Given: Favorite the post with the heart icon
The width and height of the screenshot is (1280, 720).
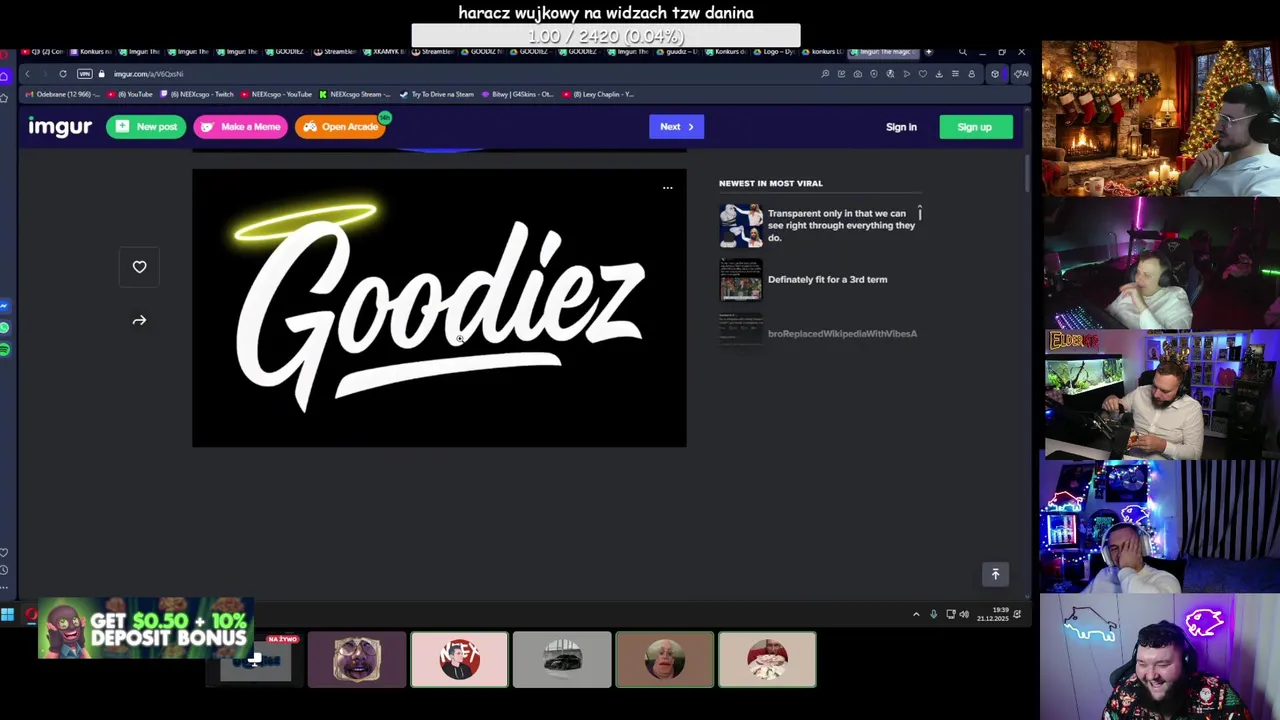Looking at the screenshot, I should pos(139,267).
